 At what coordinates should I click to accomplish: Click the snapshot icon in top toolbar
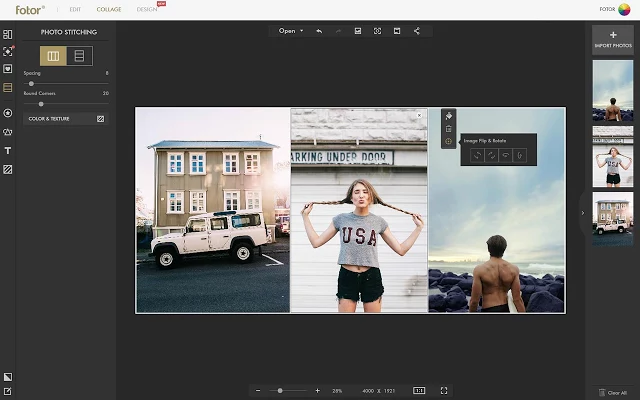point(378,31)
